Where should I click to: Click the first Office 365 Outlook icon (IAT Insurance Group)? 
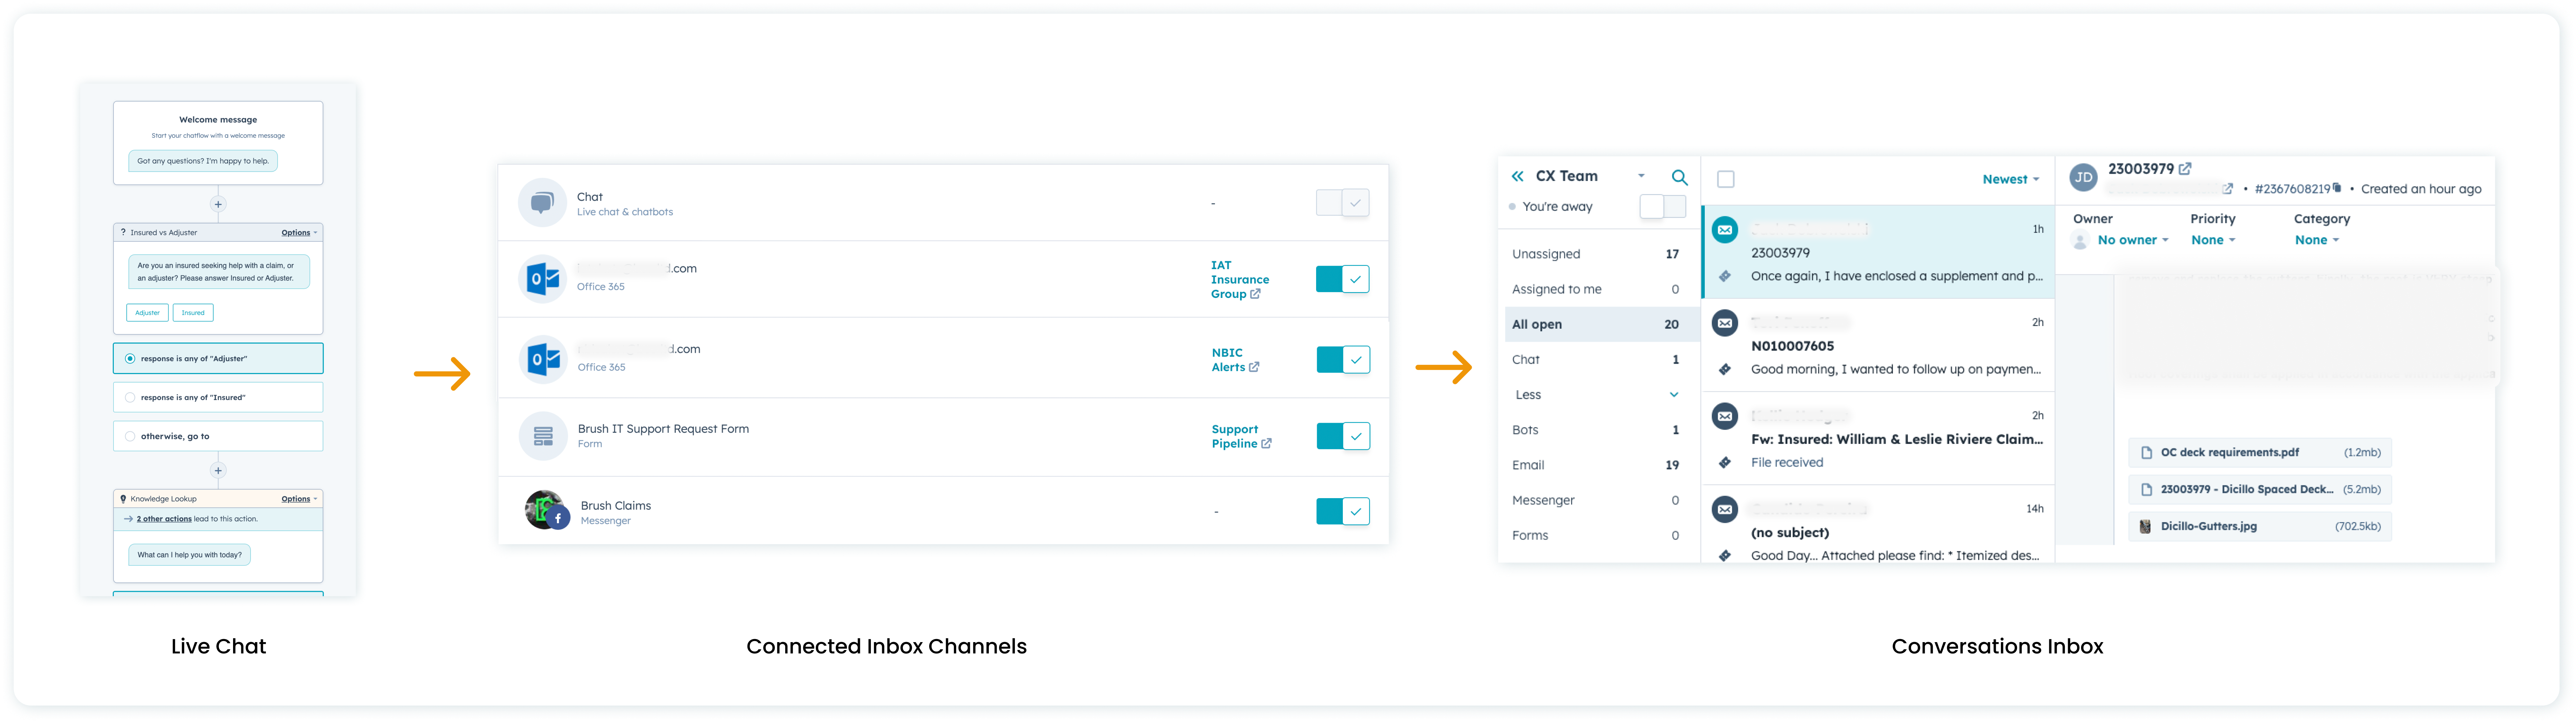[x=542, y=279]
